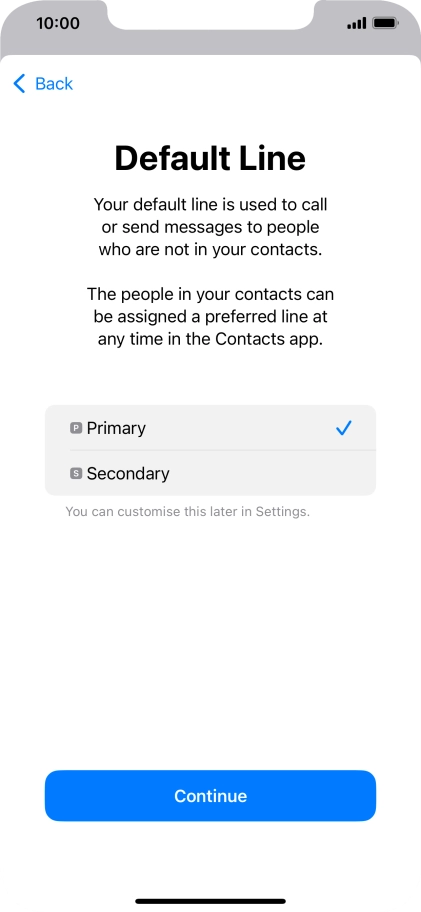Image resolution: width=421 pixels, height=912 pixels.
Task: Click the grey P badge icon
Action: coord(76,428)
